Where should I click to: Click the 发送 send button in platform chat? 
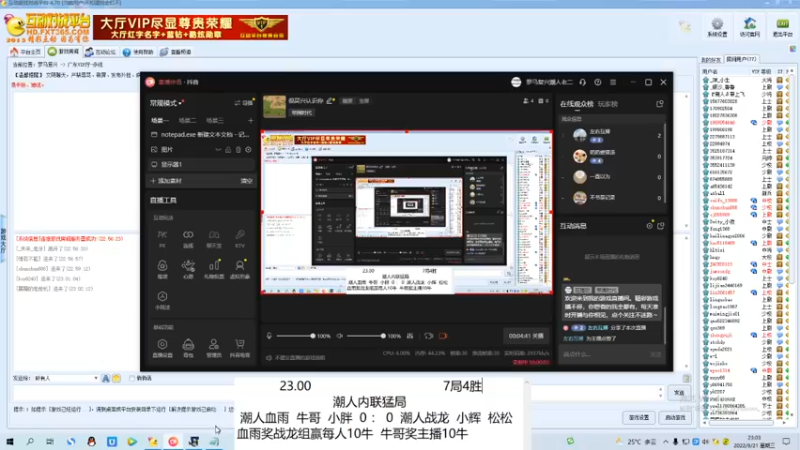pyautogui.click(x=679, y=392)
